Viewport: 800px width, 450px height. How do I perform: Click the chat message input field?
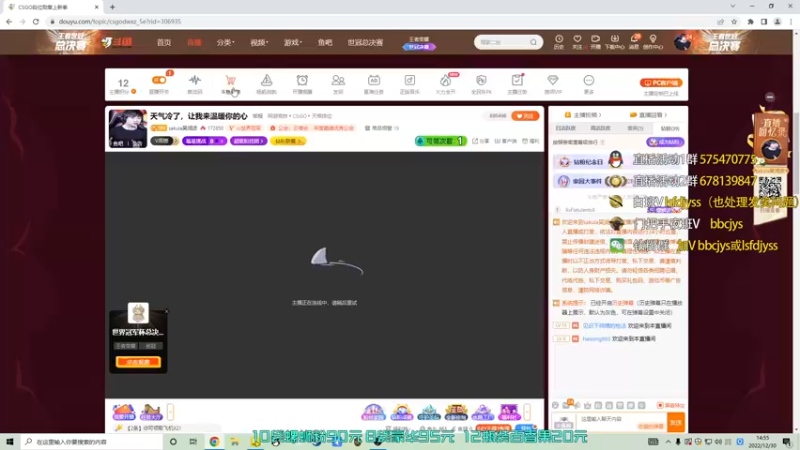(621, 422)
